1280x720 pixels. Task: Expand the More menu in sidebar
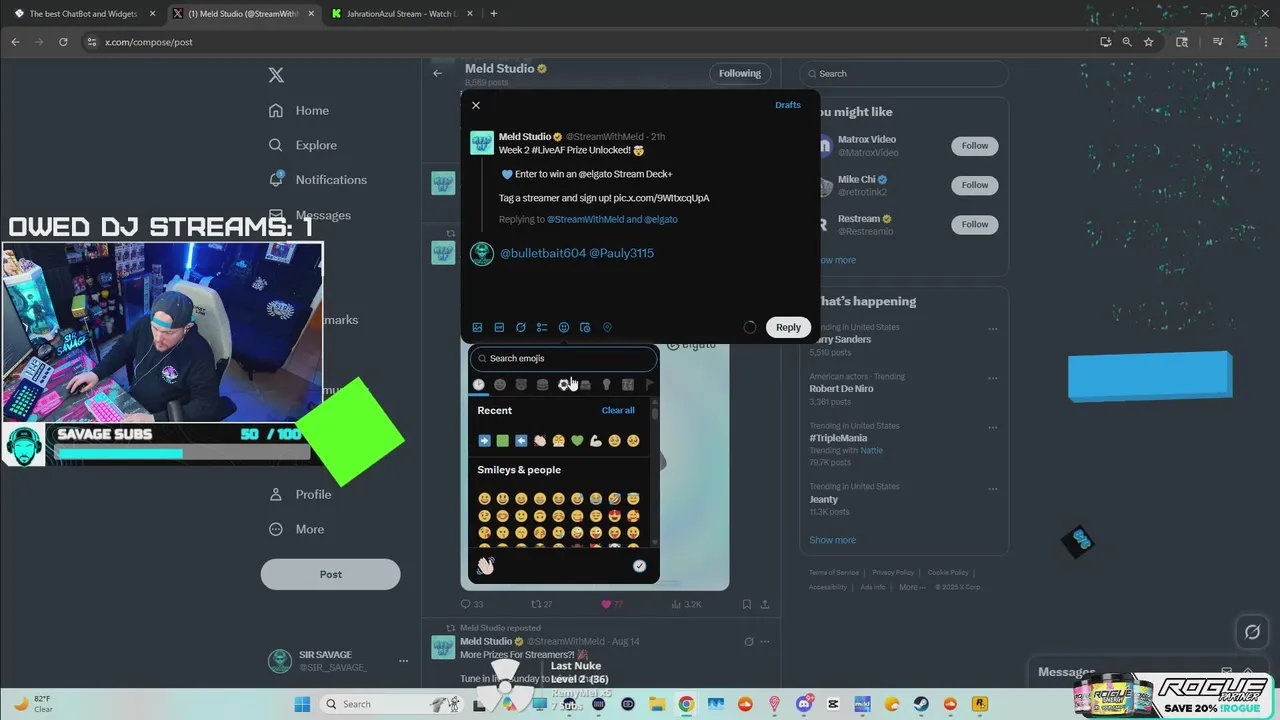coord(297,529)
